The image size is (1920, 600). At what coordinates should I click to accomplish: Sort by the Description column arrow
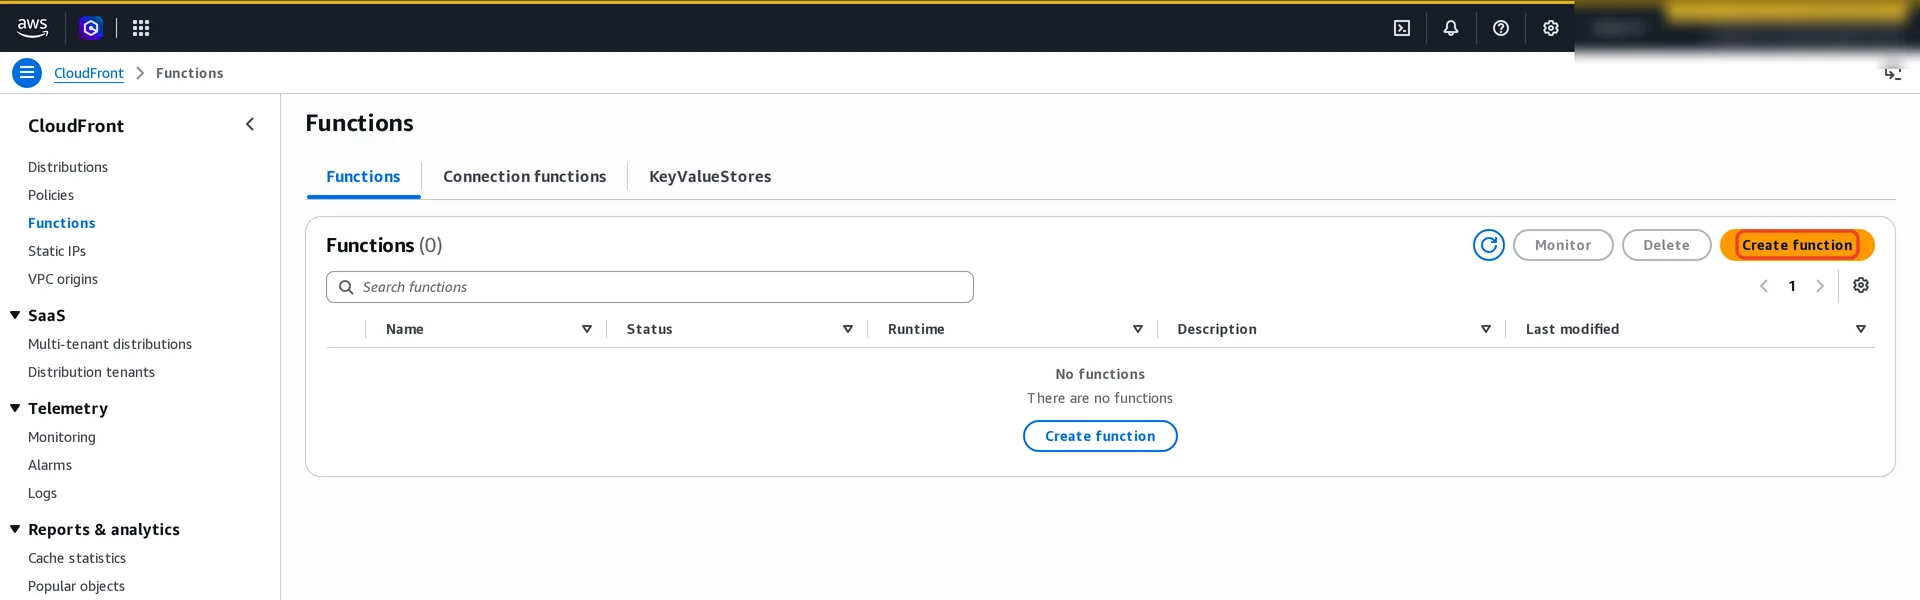click(x=1486, y=329)
